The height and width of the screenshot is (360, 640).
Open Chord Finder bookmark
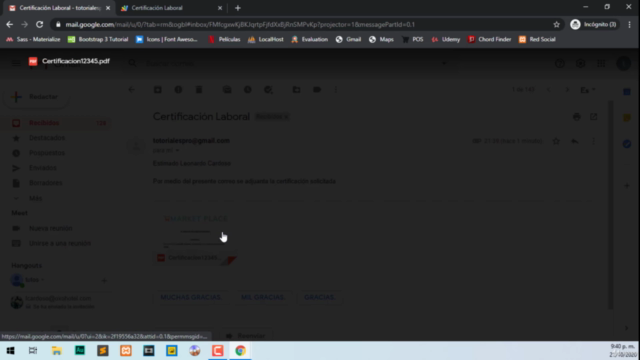[489, 39]
